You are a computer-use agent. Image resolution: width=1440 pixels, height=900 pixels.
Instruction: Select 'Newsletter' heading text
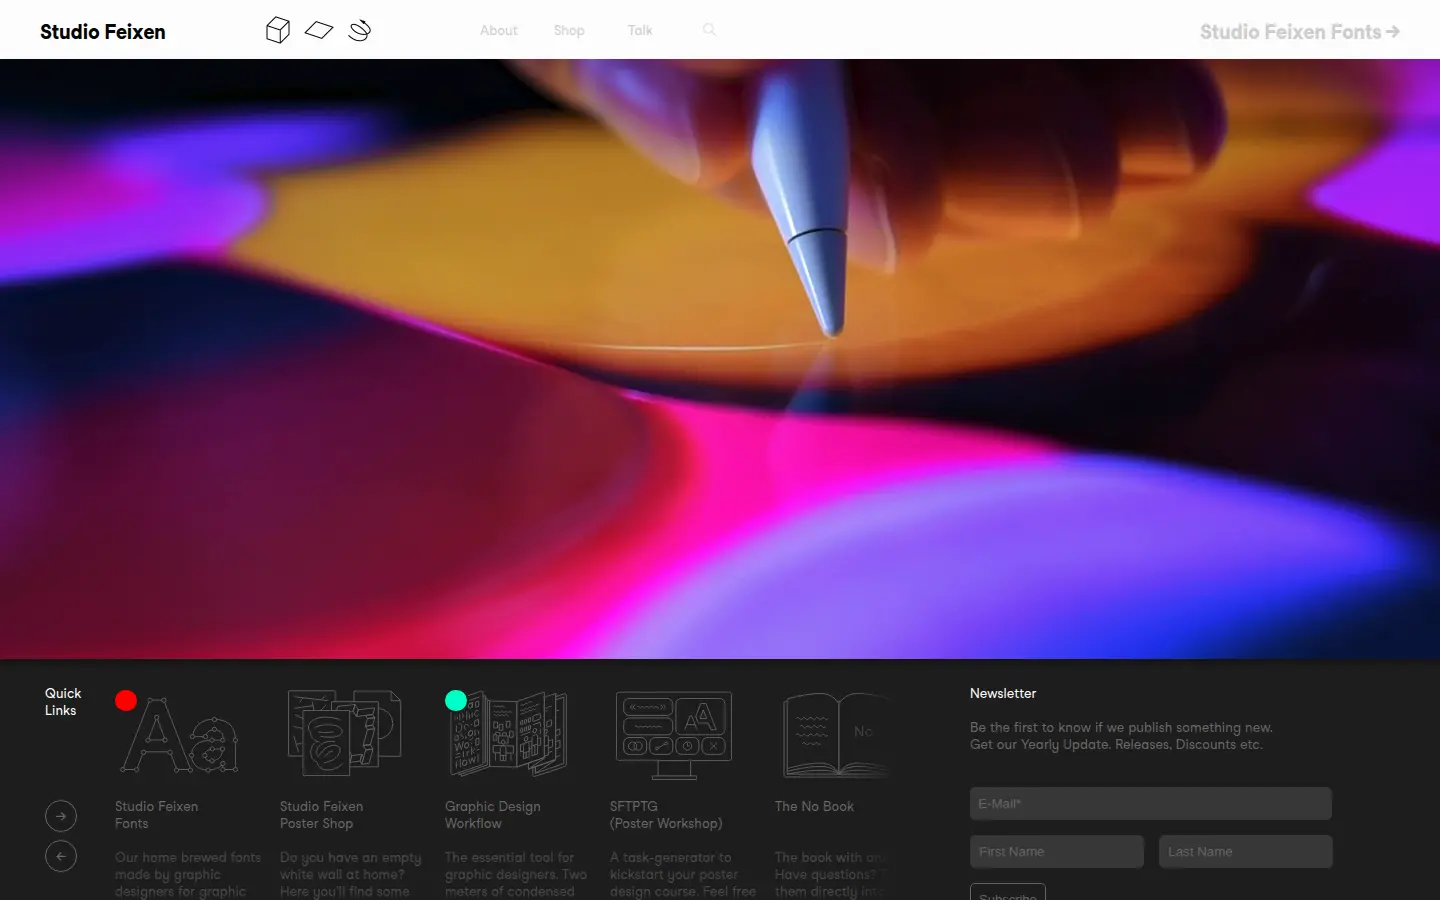click(1003, 693)
